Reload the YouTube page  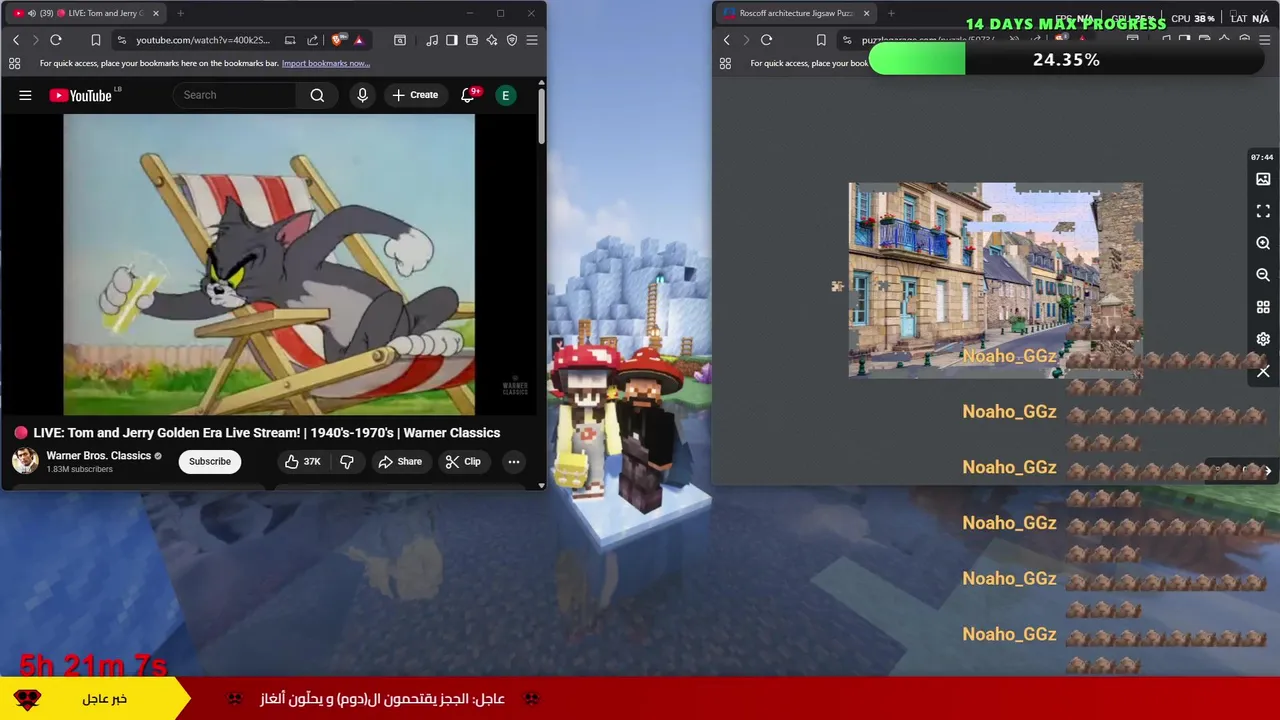coord(56,40)
